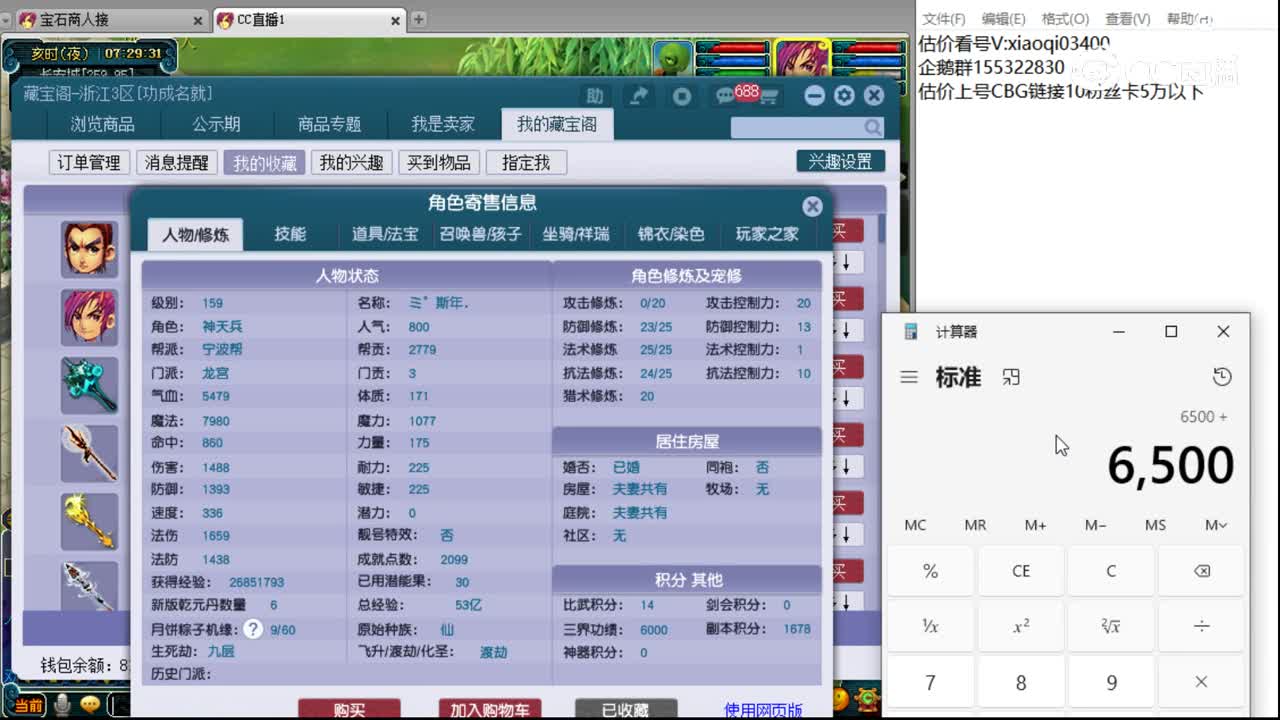Click the microphone icon in the game bar

tap(63, 704)
